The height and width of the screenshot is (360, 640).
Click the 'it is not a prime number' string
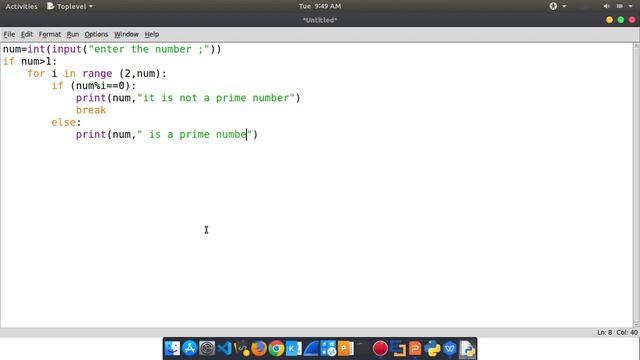point(216,98)
